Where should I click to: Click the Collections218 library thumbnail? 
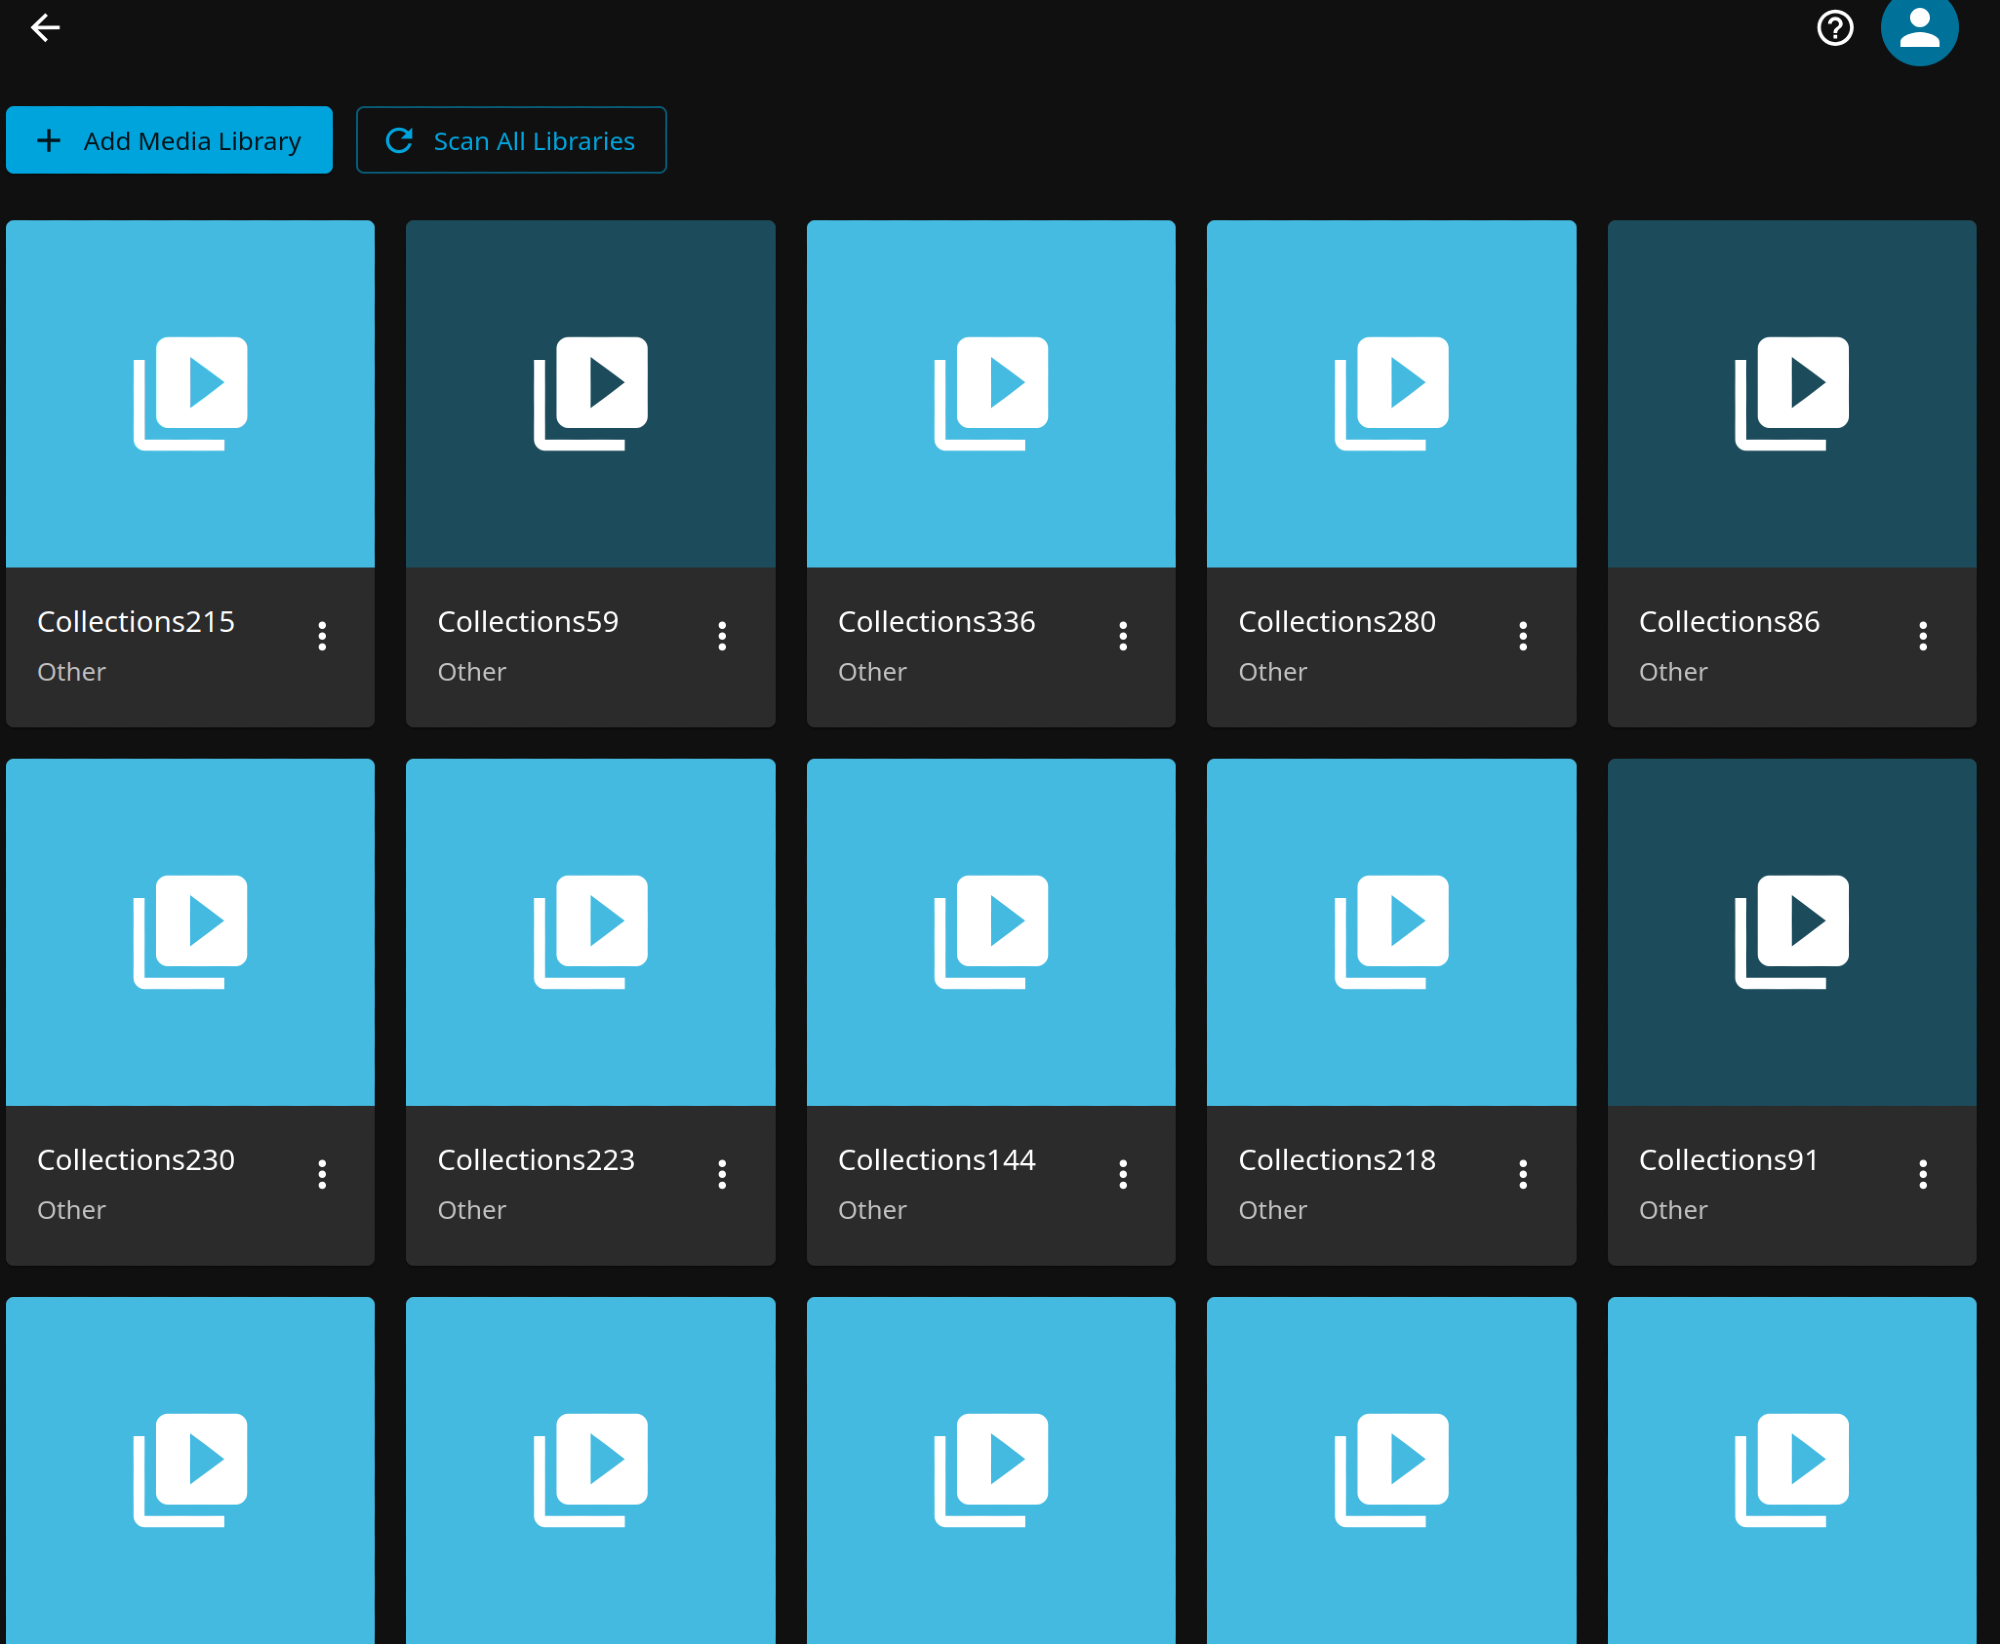tap(1391, 932)
